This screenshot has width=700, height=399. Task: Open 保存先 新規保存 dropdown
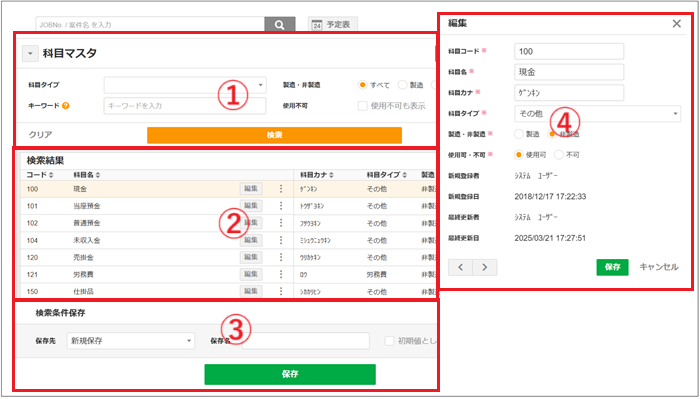(131, 341)
